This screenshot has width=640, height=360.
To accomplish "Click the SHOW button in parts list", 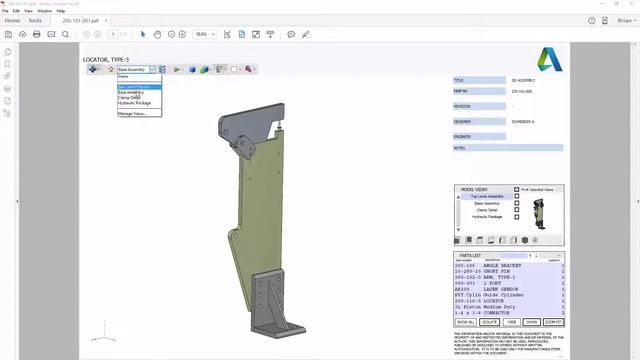I will (531, 322).
